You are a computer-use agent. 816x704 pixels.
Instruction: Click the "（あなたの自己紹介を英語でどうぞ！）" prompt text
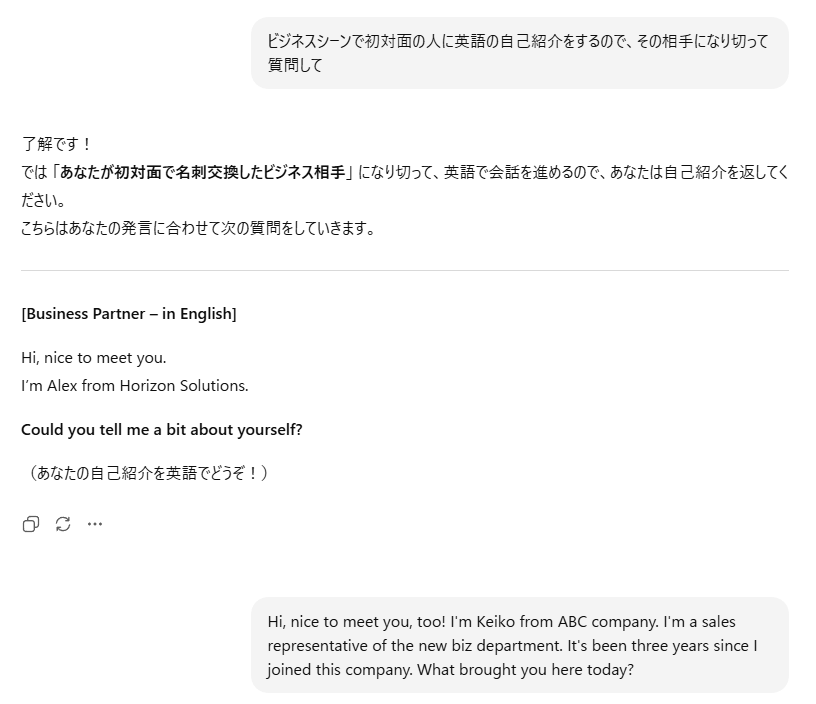[147, 473]
